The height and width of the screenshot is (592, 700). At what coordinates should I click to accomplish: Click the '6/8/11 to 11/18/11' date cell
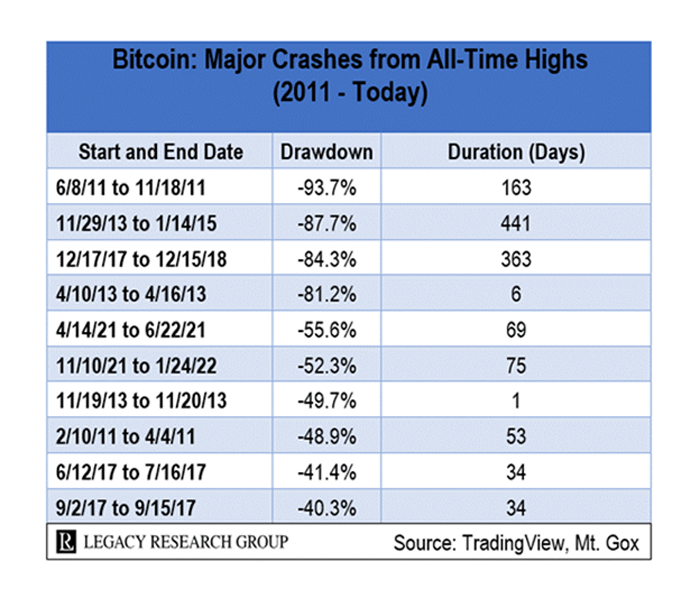coord(132,186)
